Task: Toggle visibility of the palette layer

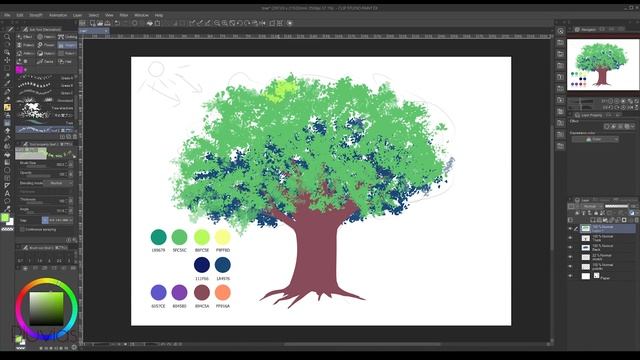Action: [x=570, y=267]
